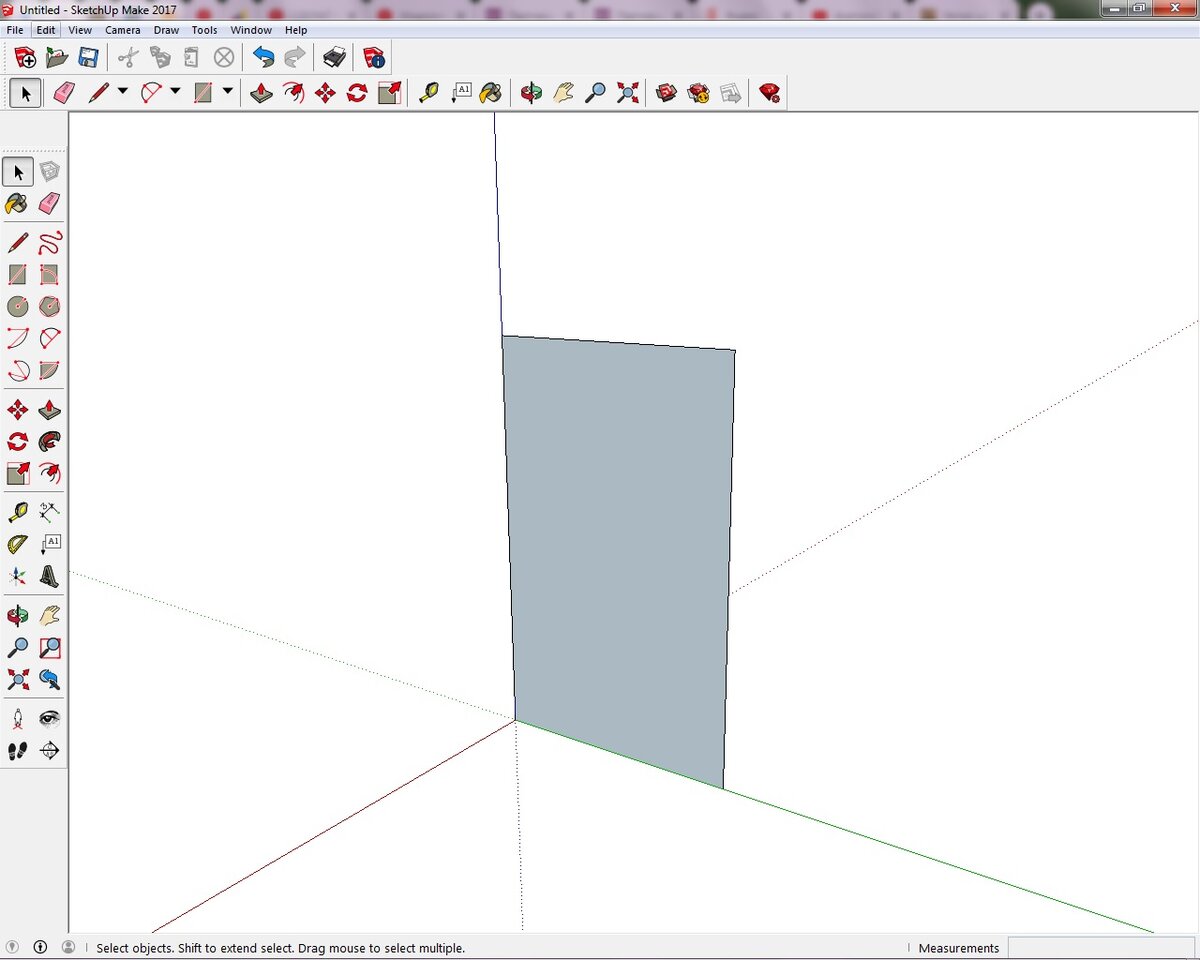
Task: Open the Tools menu
Action: pyautogui.click(x=205, y=30)
